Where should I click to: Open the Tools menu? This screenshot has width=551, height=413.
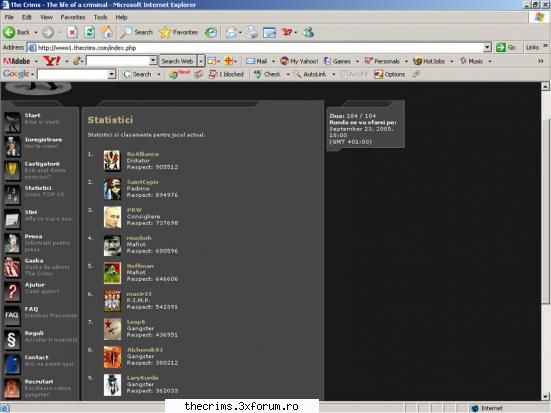(x=101, y=17)
